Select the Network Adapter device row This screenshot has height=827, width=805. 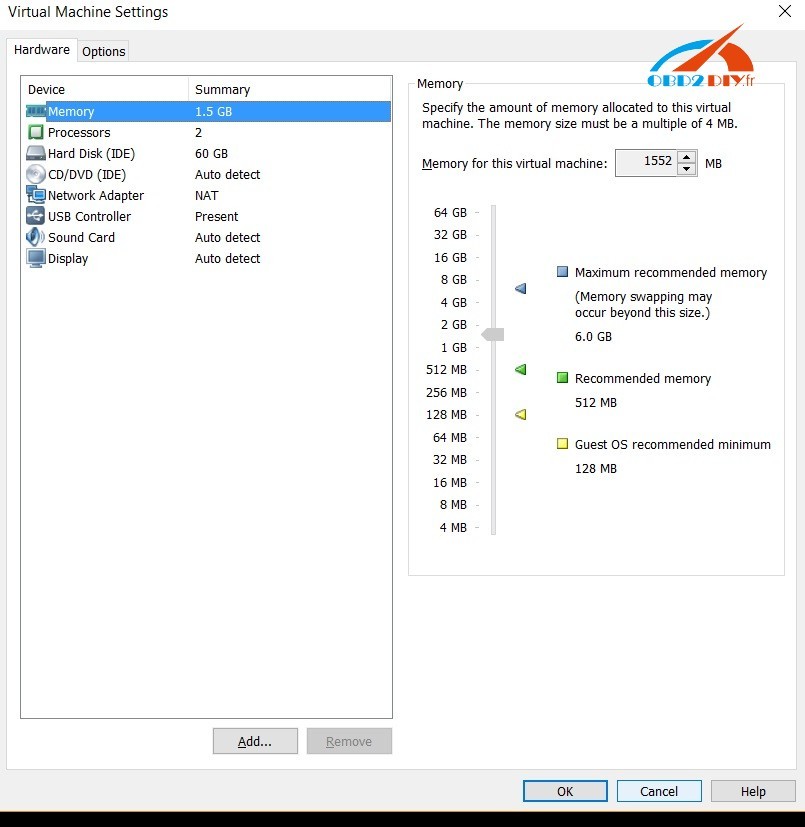[208, 195]
